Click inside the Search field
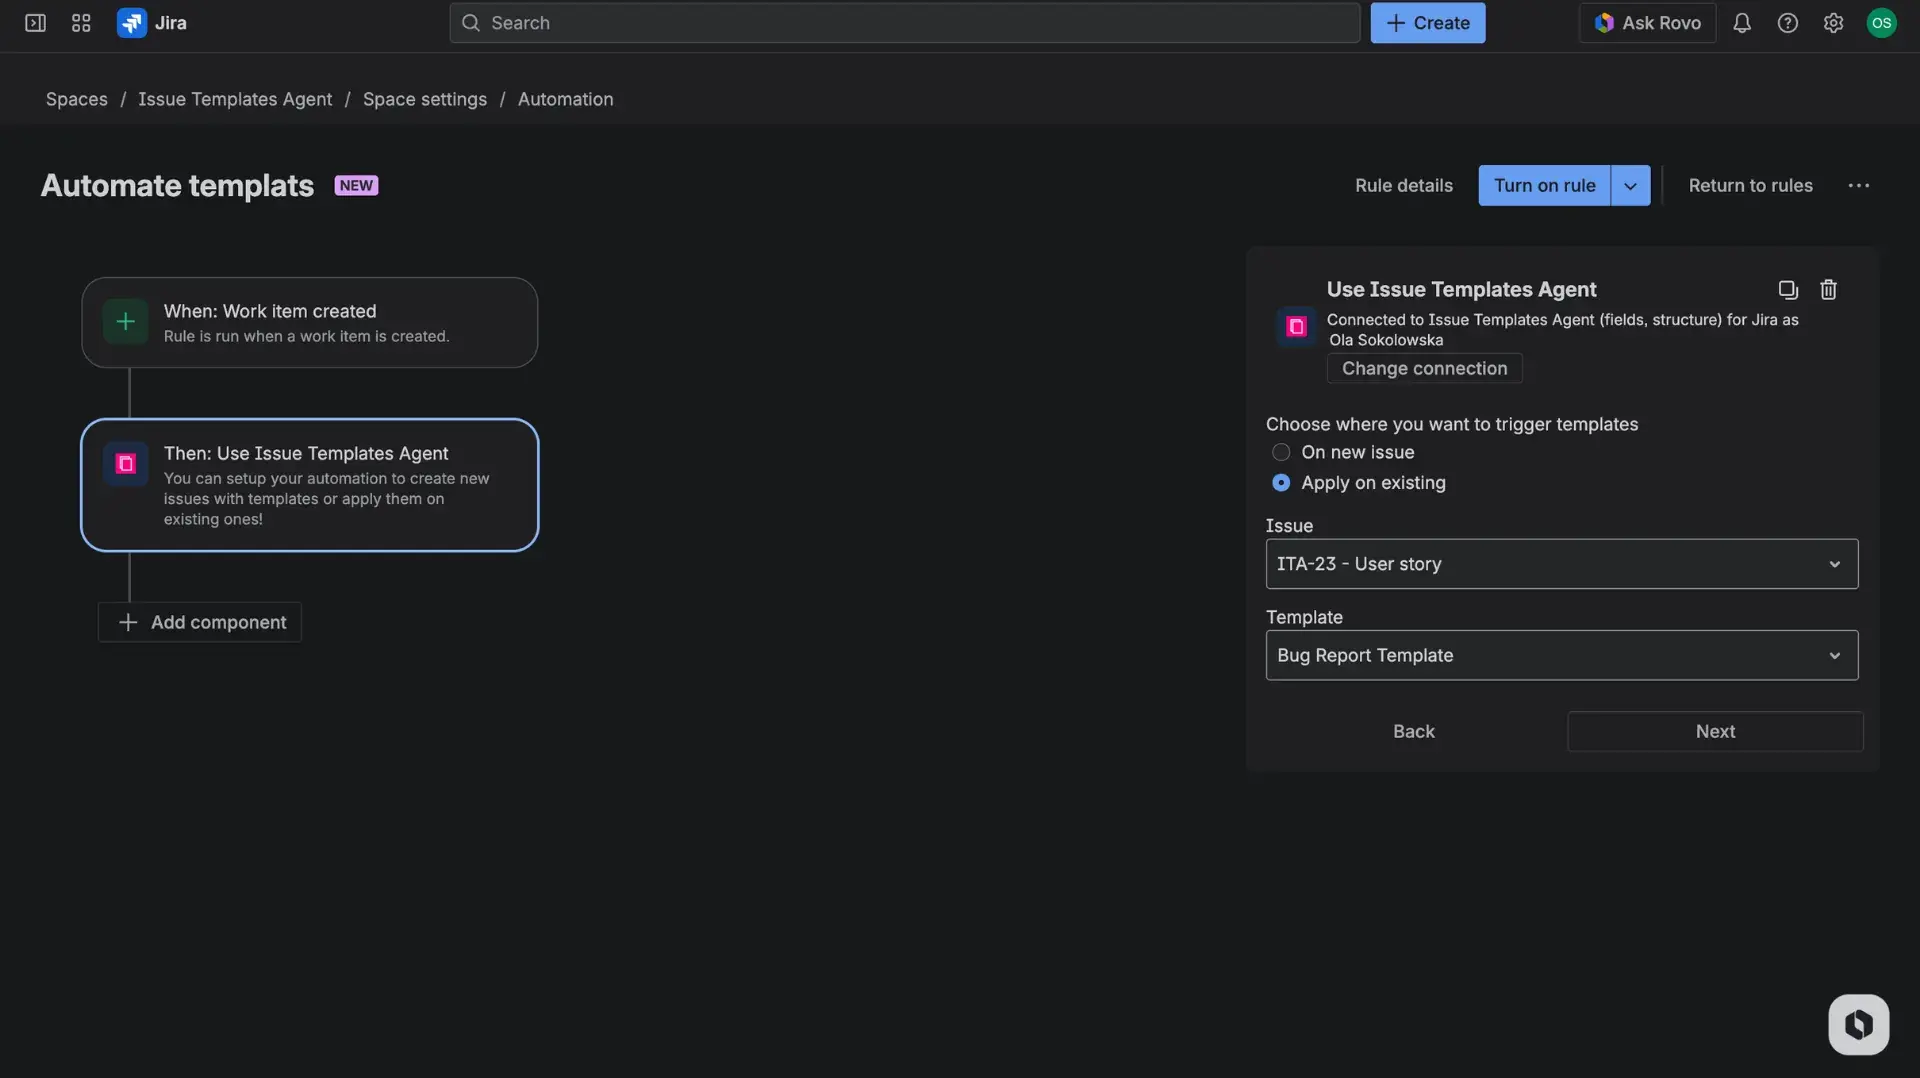1920x1078 pixels. (900, 22)
